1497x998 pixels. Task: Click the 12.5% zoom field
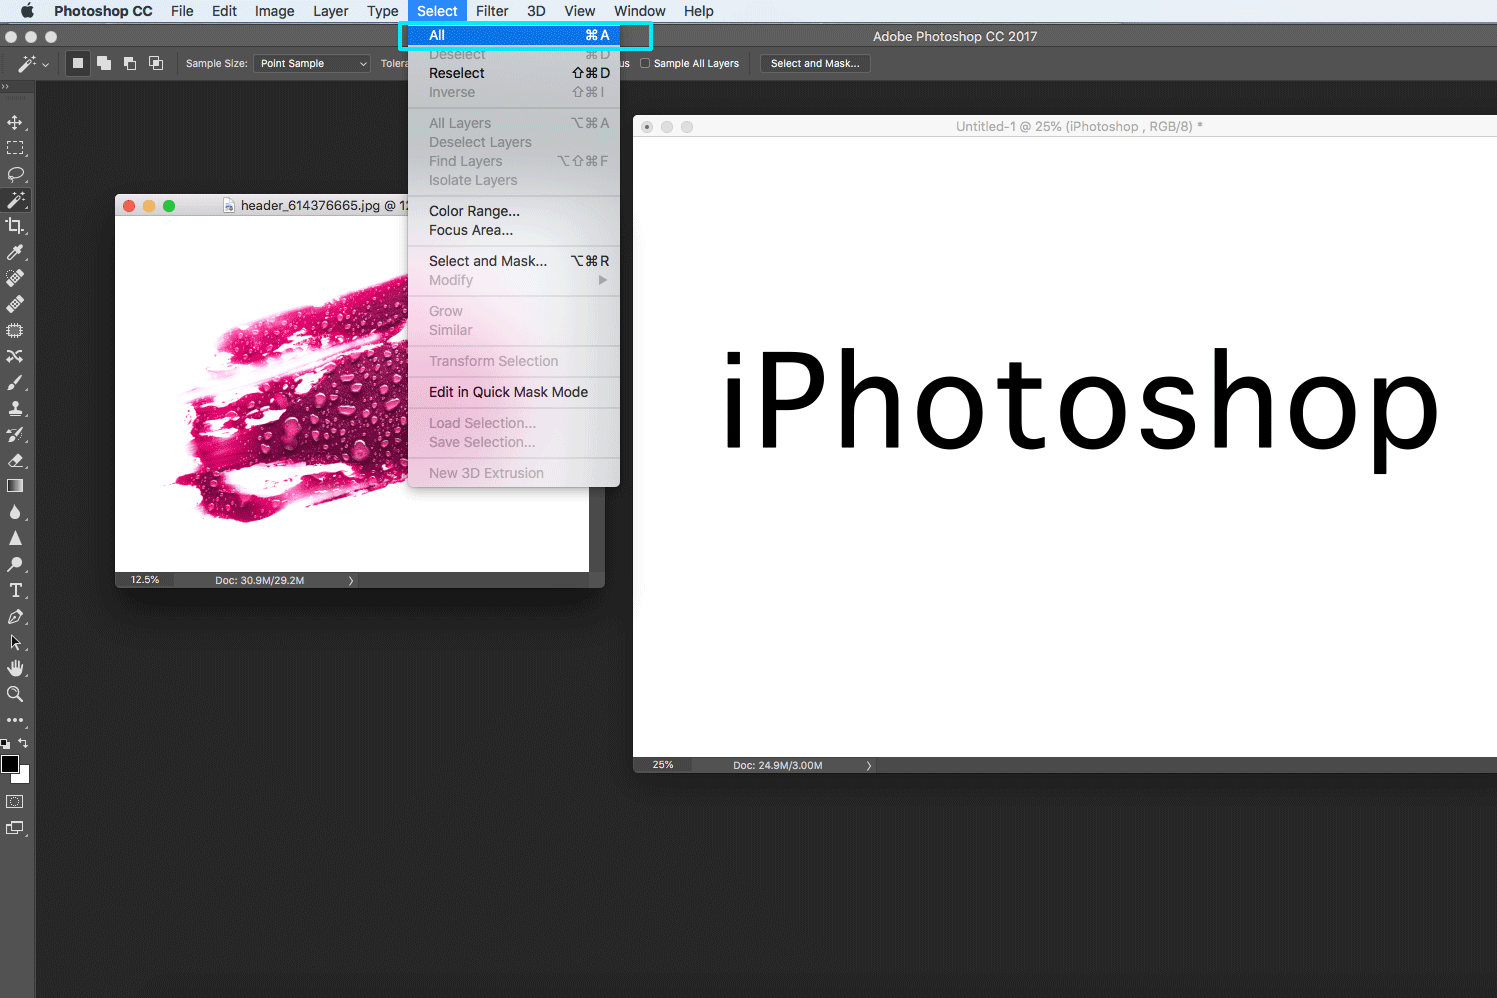(x=145, y=580)
